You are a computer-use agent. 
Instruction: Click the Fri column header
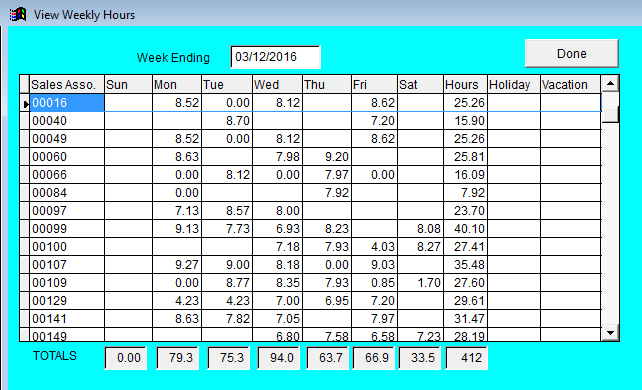[x=375, y=84]
